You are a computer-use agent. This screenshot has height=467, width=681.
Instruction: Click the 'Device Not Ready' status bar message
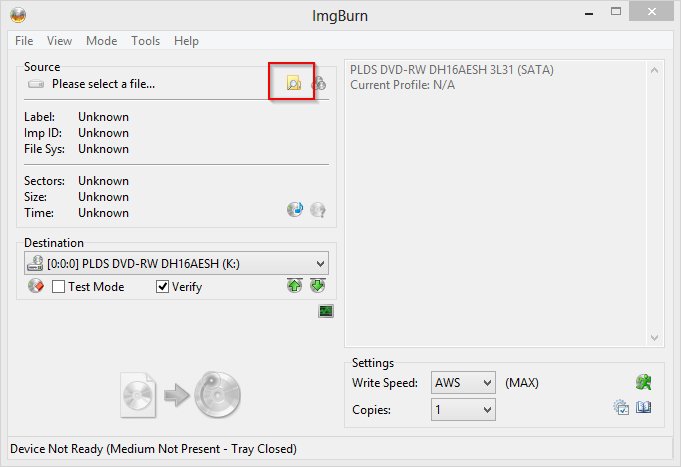point(153,449)
